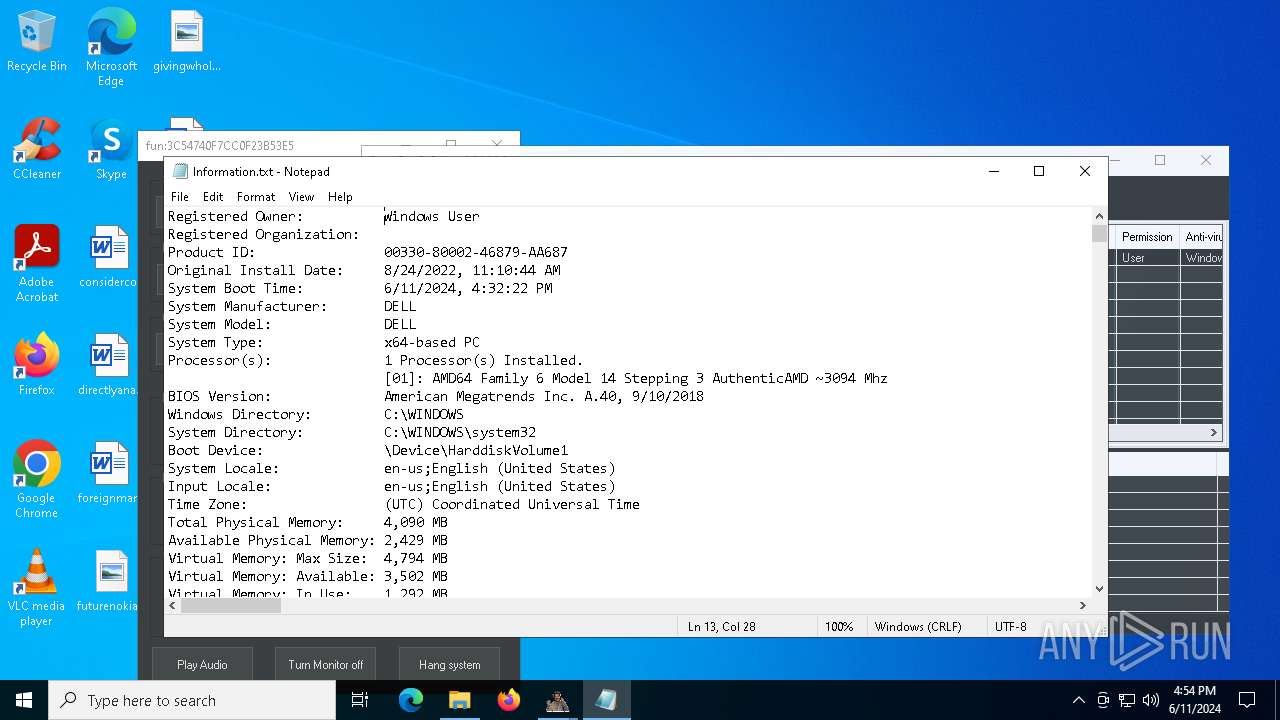Click the Notepad vertical scrollbar thumb

[1100, 234]
